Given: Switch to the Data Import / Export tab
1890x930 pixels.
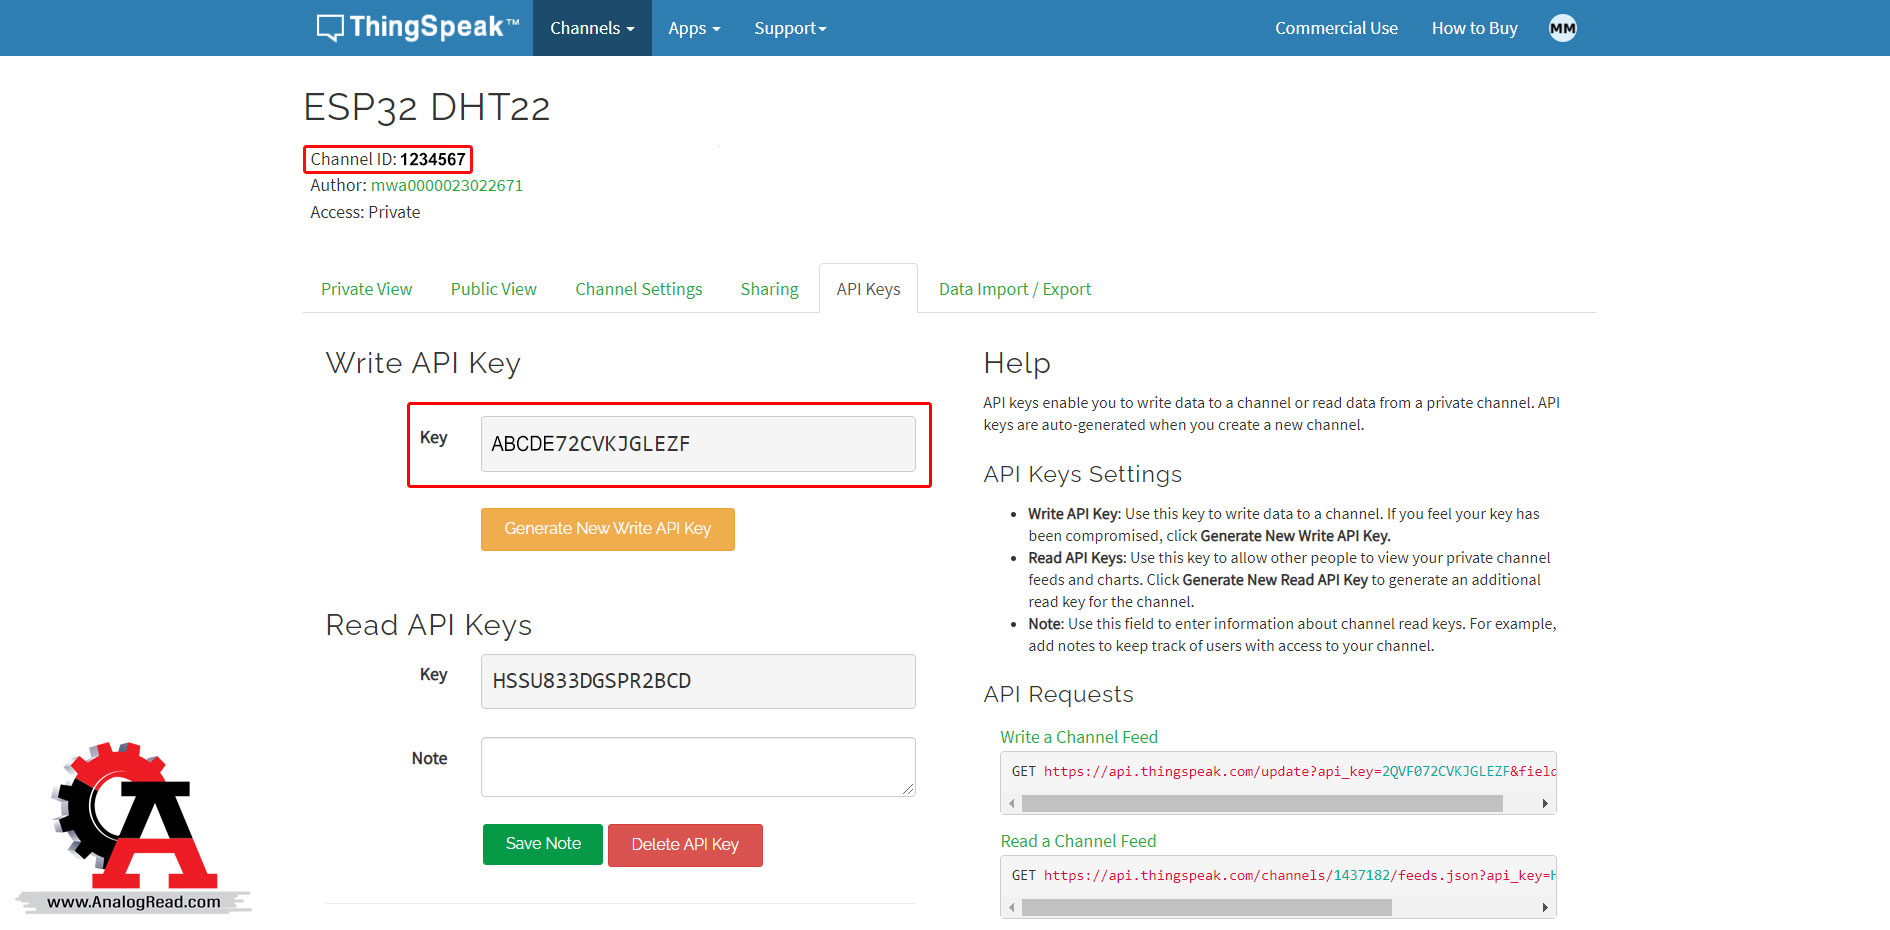Looking at the screenshot, I should pyautogui.click(x=1015, y=289).
